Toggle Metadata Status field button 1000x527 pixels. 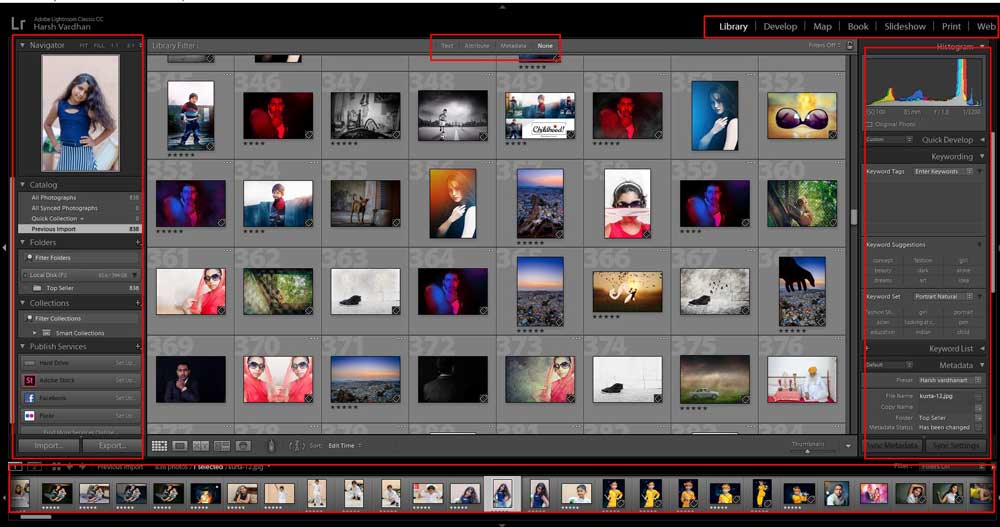click(x=978, y=427)
